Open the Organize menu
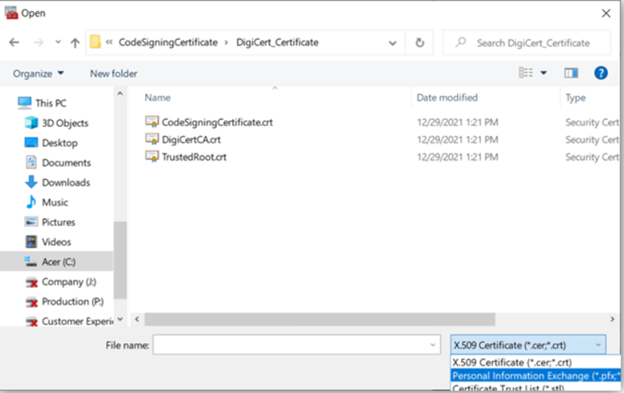 click(x=38, y=74)
